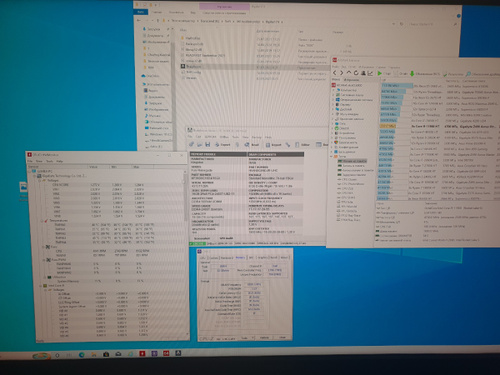Open View menu in HWMonitor
The image size is (500, 375).
39,161
